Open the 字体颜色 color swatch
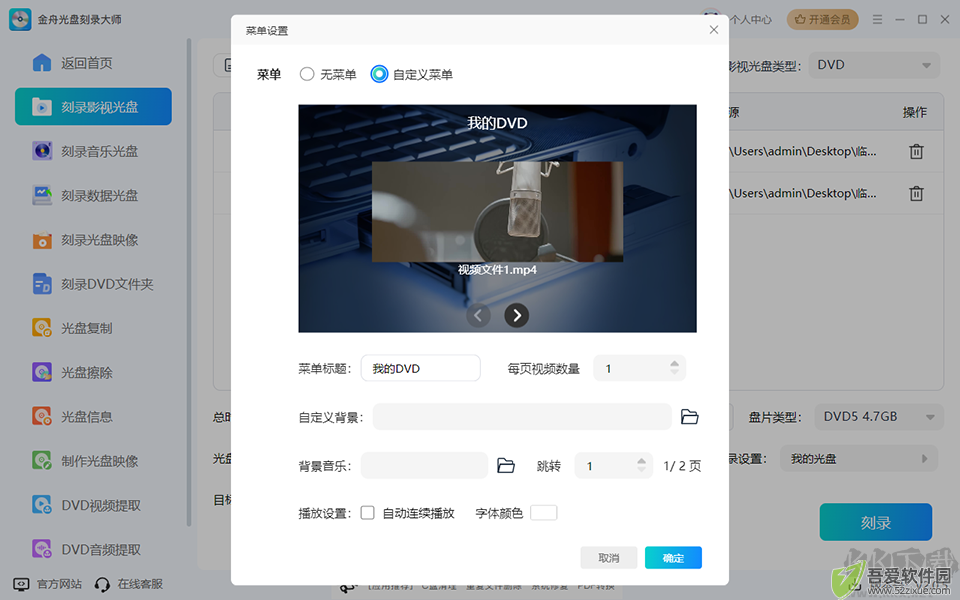Screen dimensions: 960x600 [544, 513]
